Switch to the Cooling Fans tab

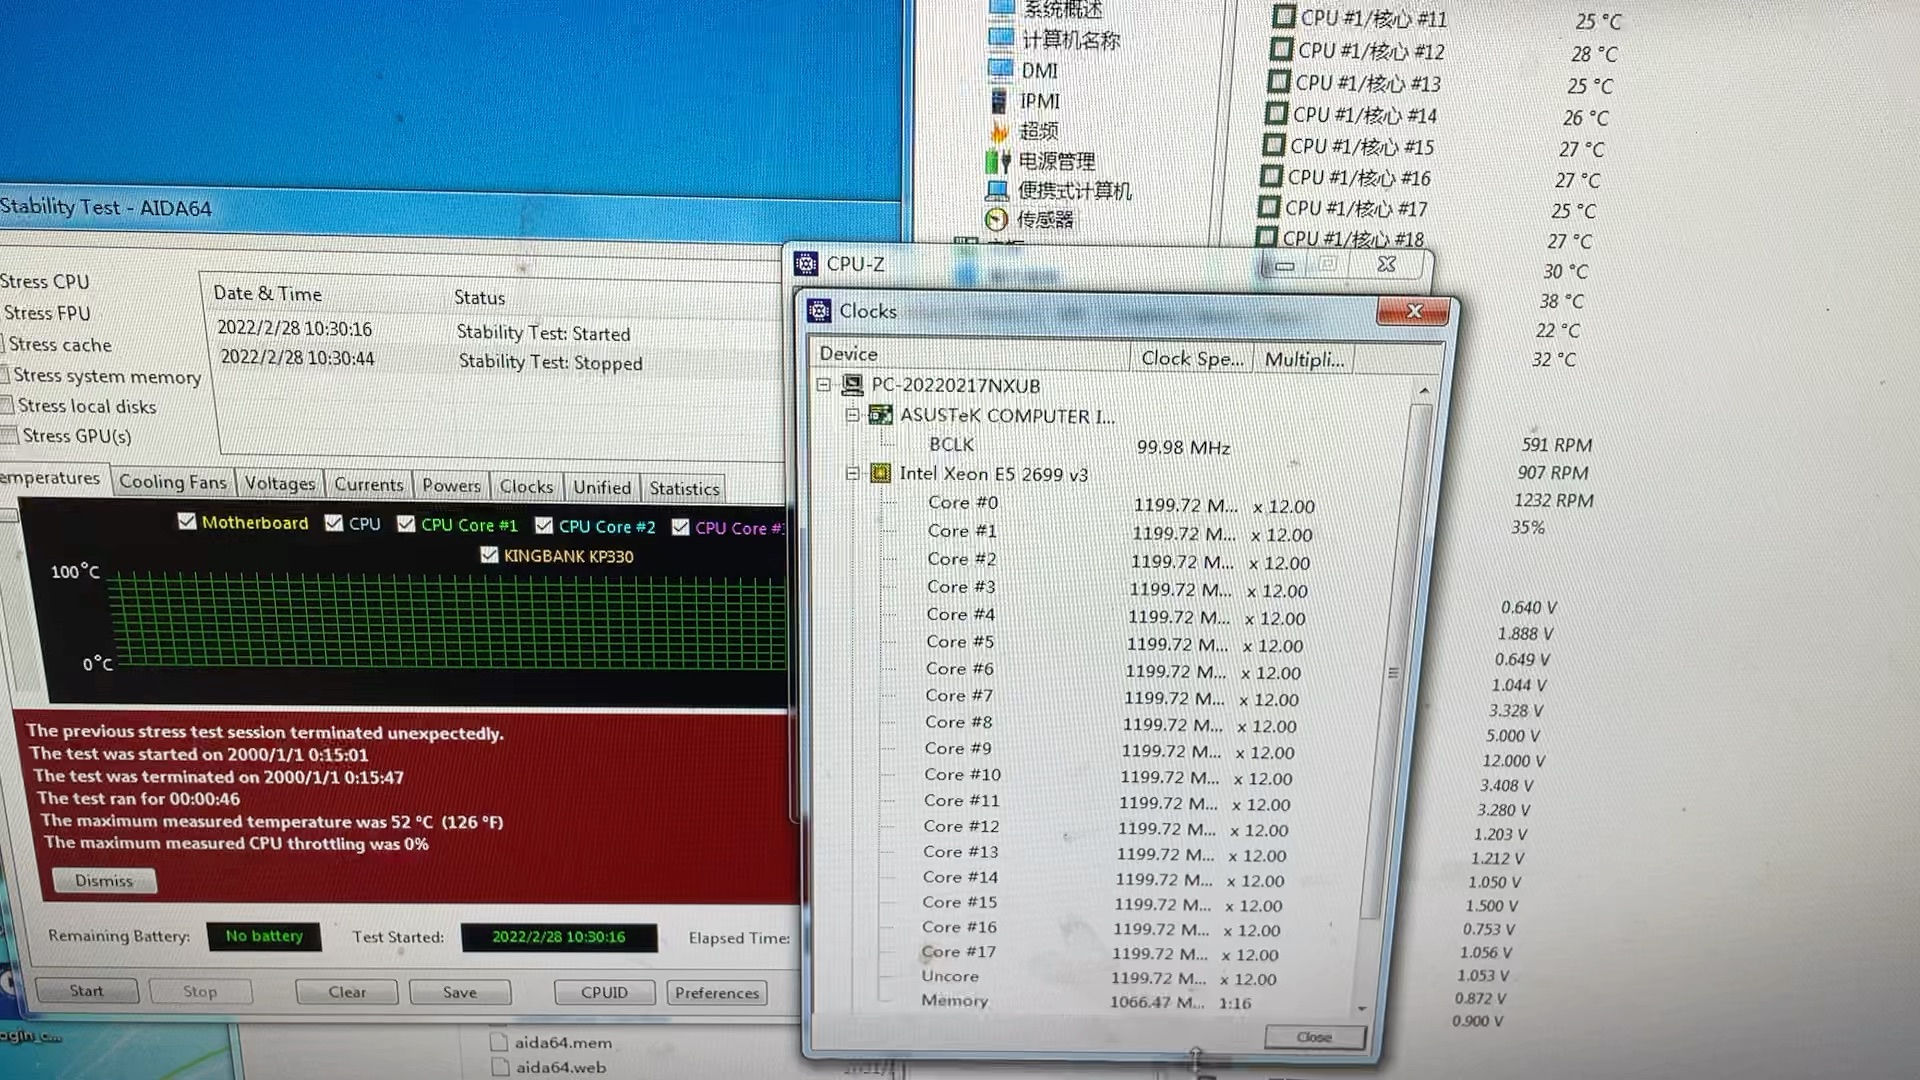(173, 482)
